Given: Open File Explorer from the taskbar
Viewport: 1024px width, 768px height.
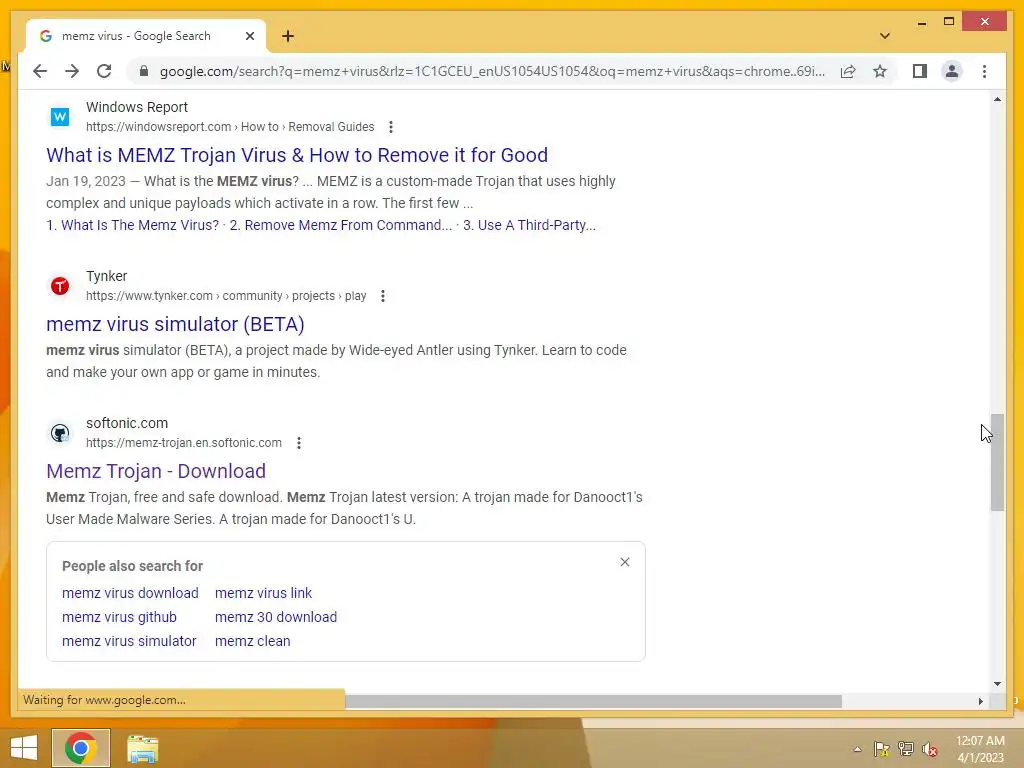Looking at the screenshot, I should [142, 748].
